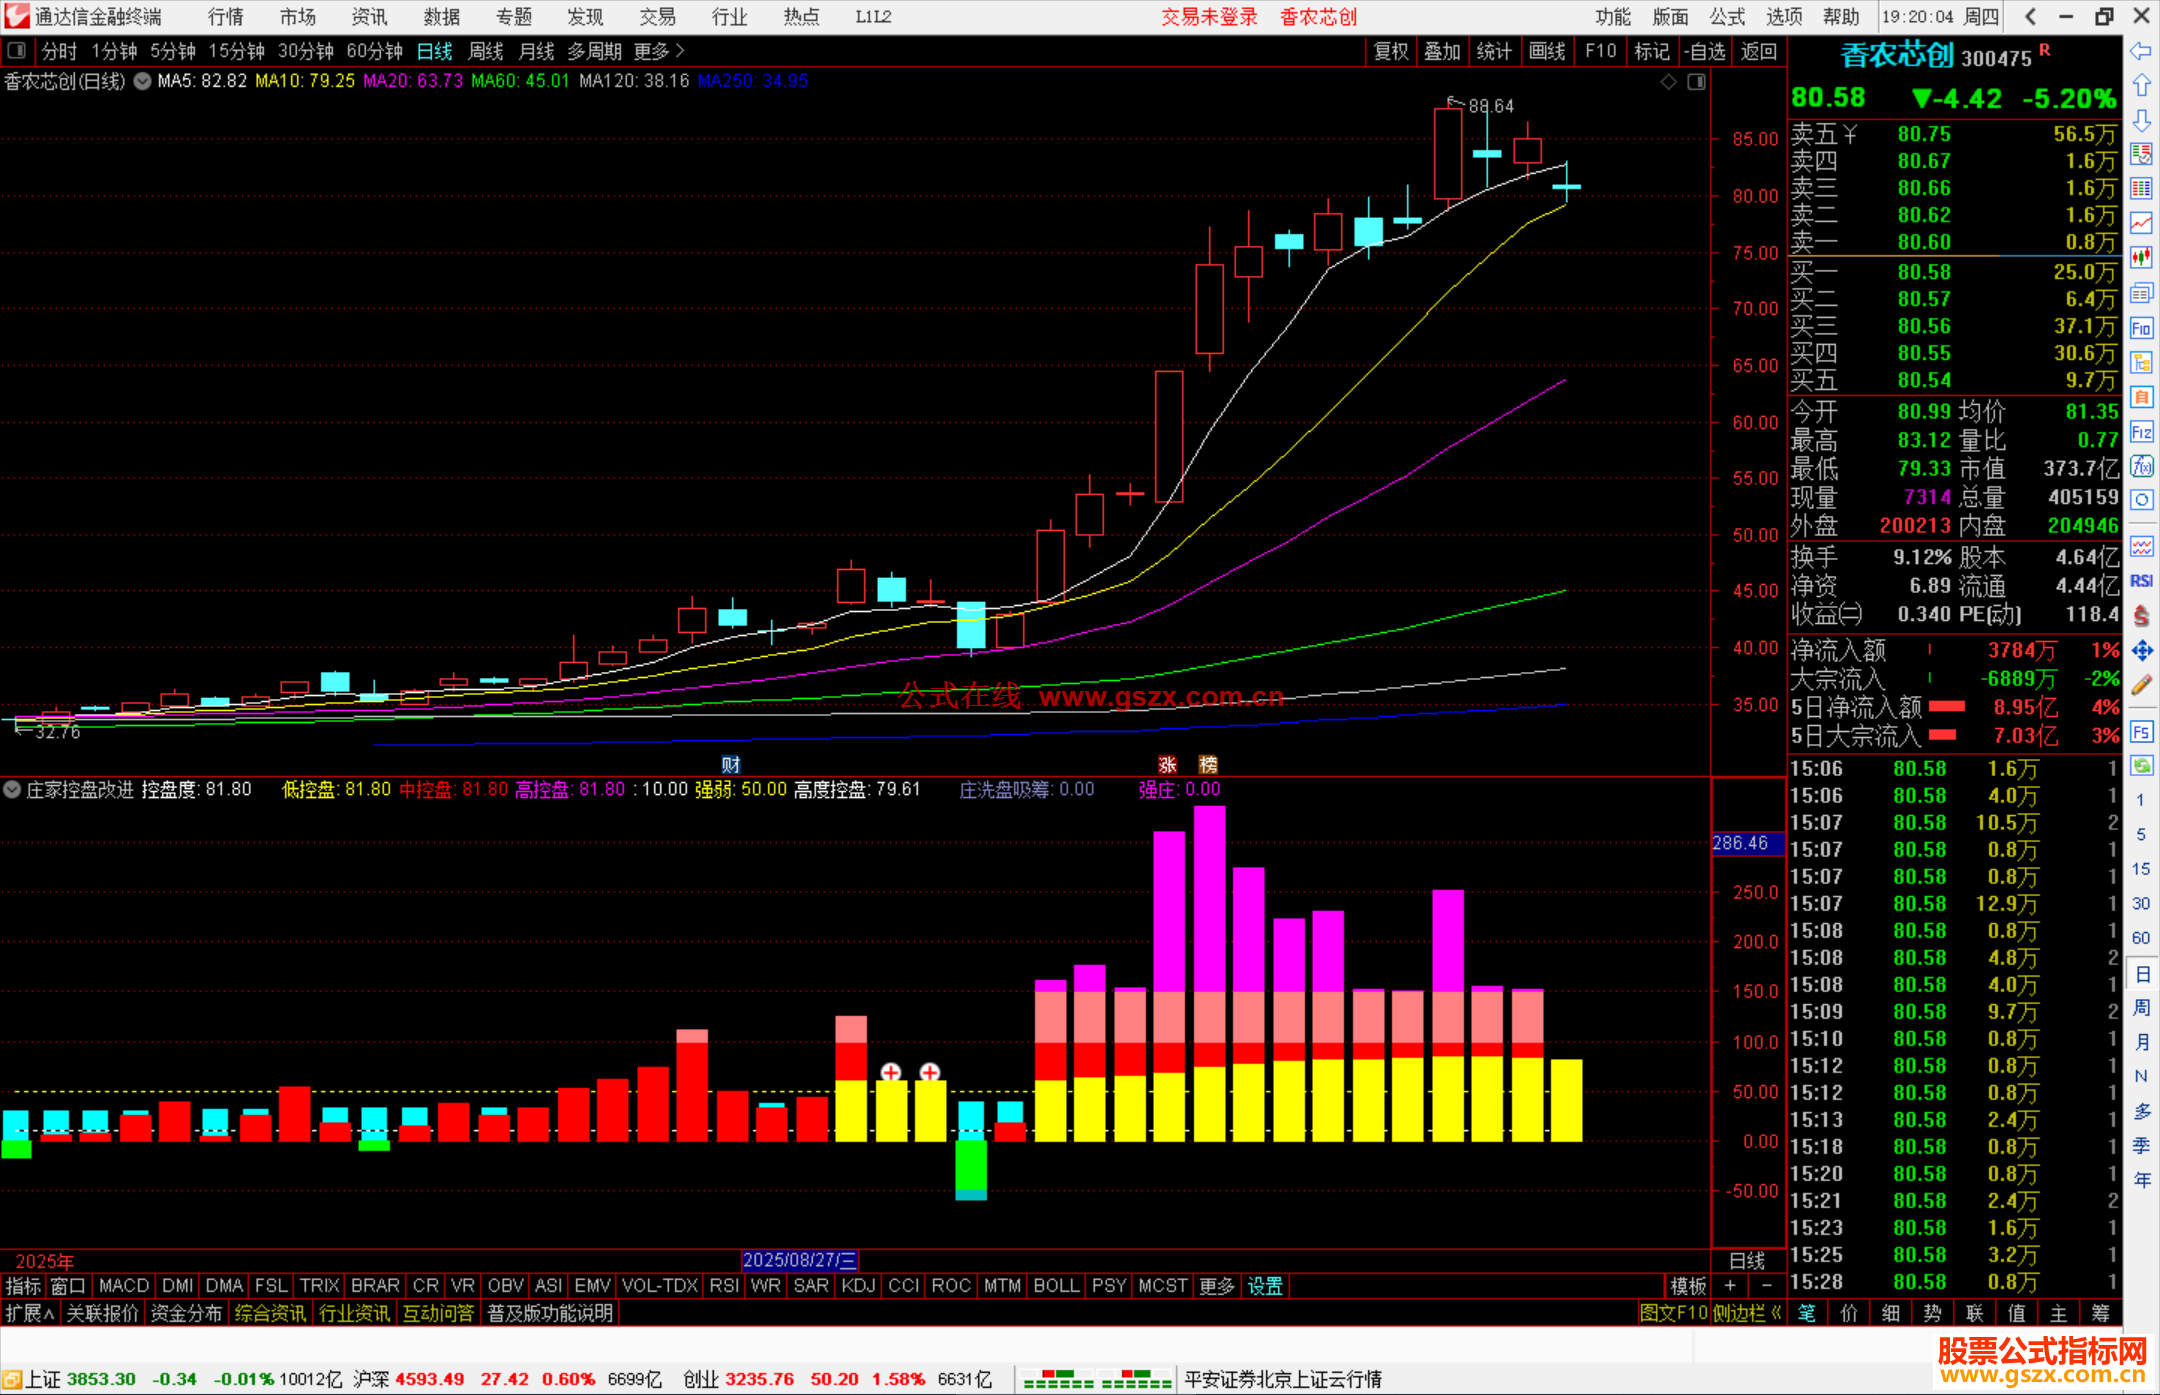
Task: Open the 庄家控盘改进 indicator dropdown circle
Action: point(12,789)
